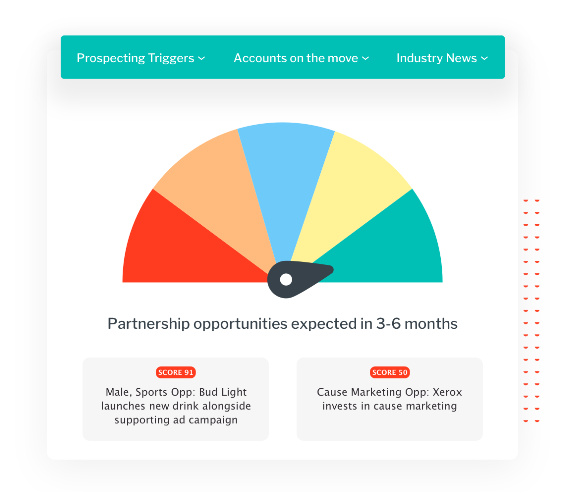Expand the chevron next to Accounts on the move
The width and height of the screenshot is (568, 492).
(366, 58)
